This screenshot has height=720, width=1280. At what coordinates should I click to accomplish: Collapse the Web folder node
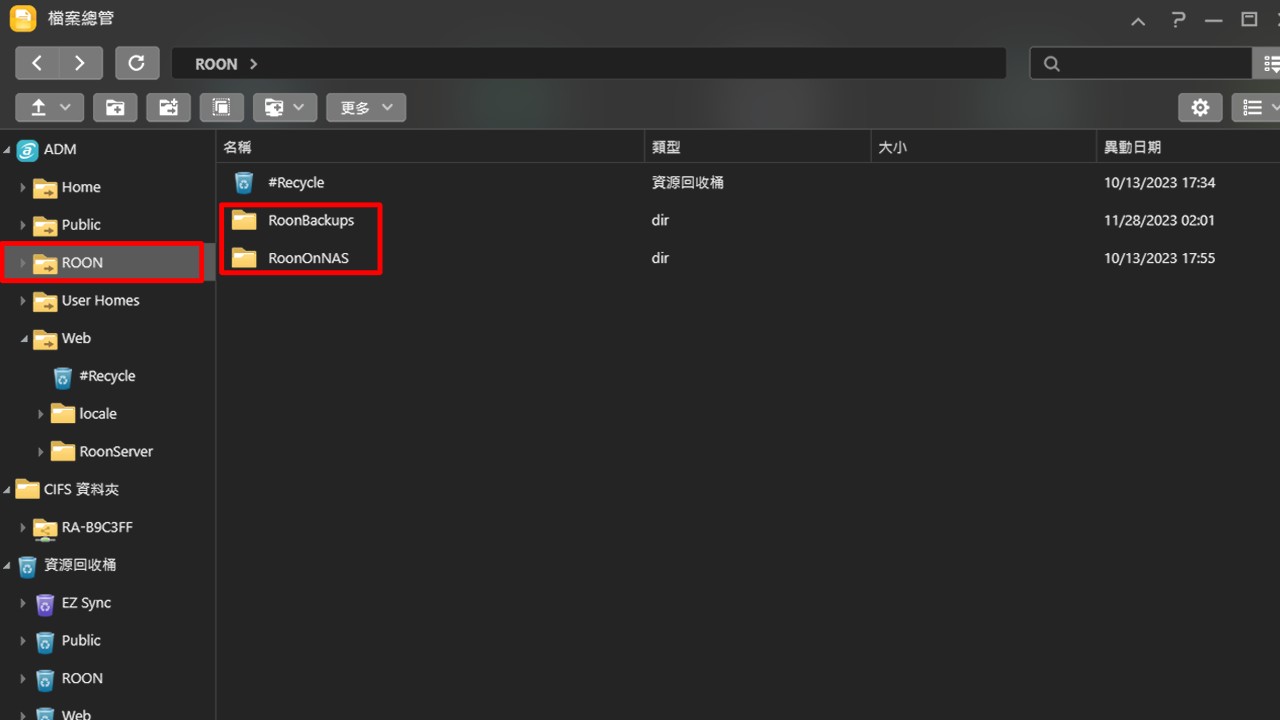point(24,339)
